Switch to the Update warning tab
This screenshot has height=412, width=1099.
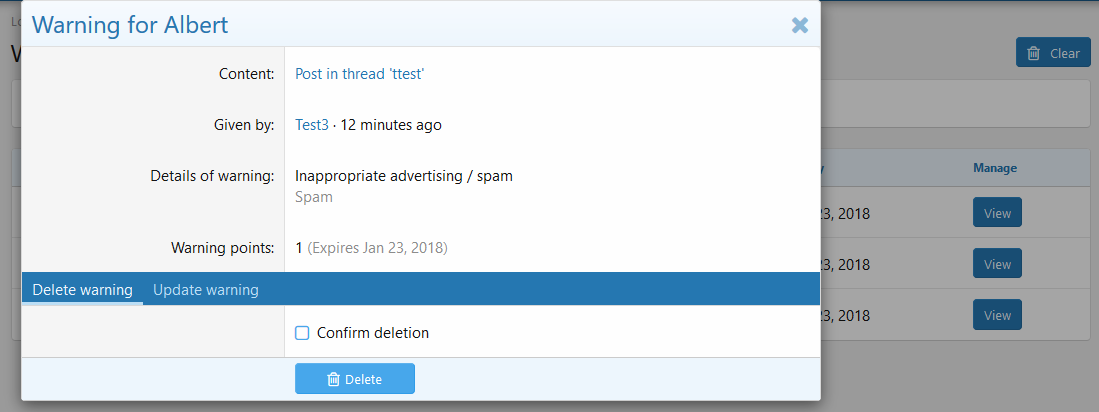click(205, 289)
